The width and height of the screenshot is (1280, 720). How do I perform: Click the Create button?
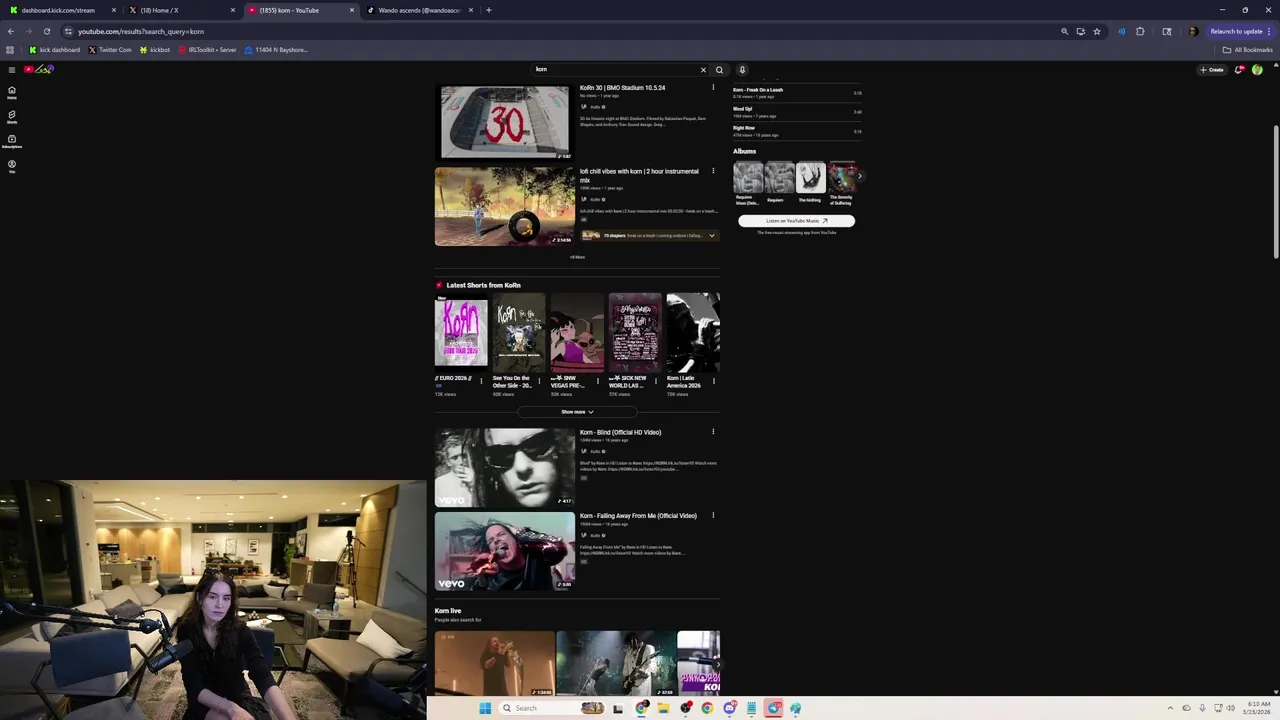click(x=1212, y=70)
